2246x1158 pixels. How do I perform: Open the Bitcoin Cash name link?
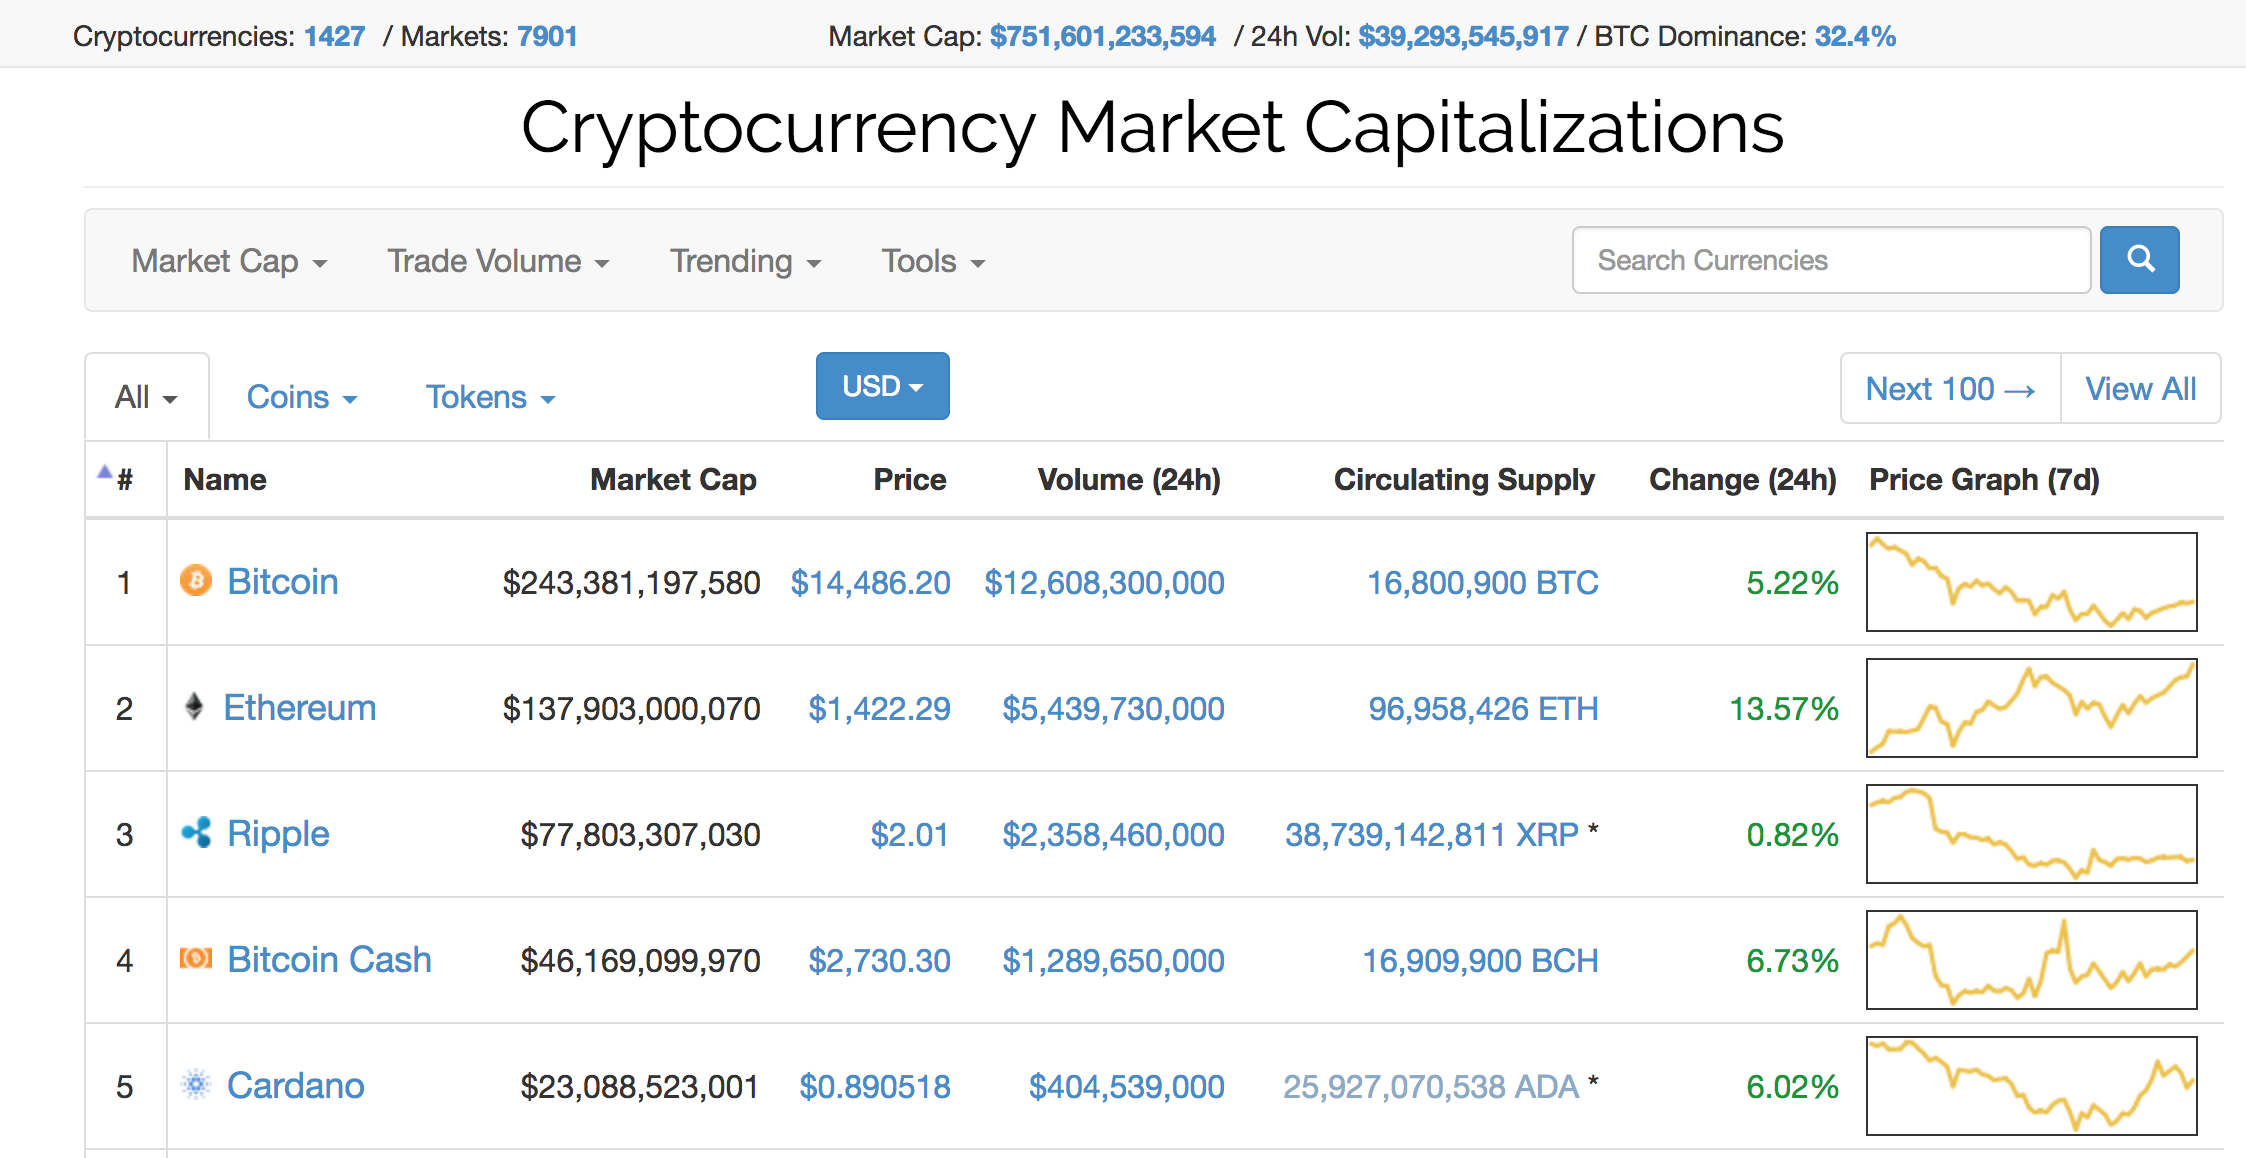(x=329, y=959)
